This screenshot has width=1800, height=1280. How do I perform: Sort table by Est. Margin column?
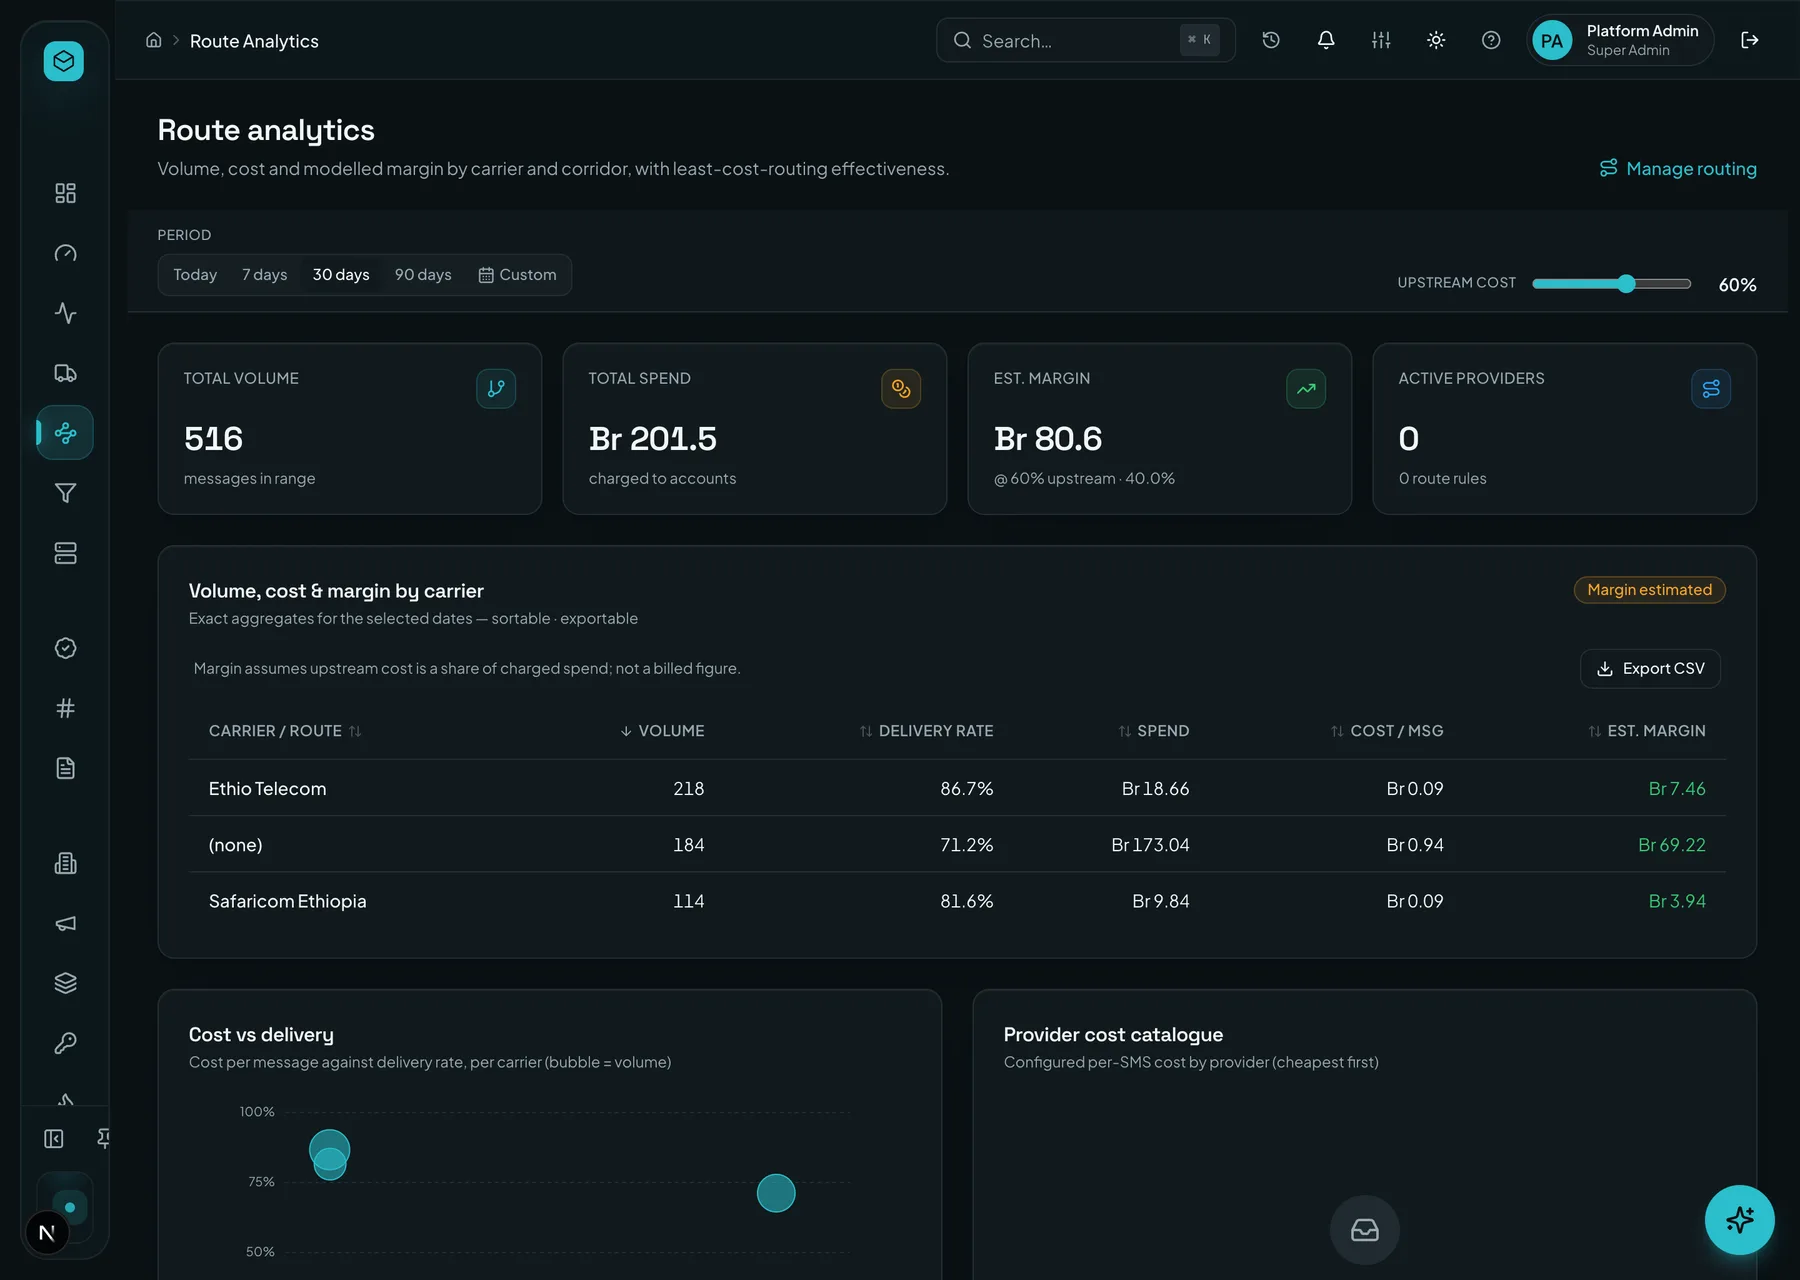point(1647,731)
